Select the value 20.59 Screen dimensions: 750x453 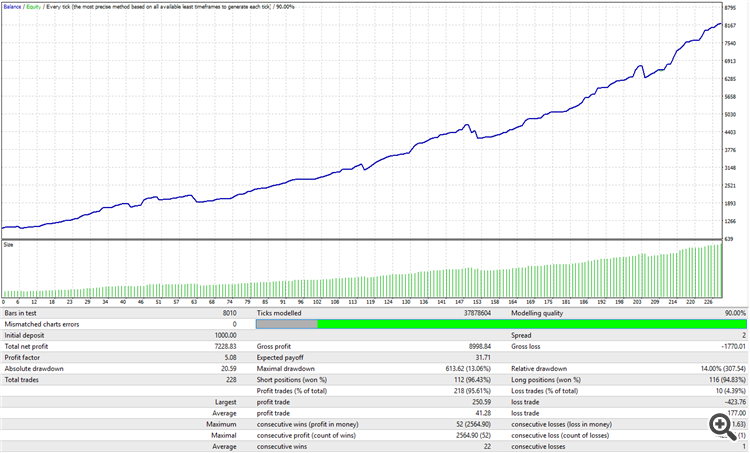[229, 369]
